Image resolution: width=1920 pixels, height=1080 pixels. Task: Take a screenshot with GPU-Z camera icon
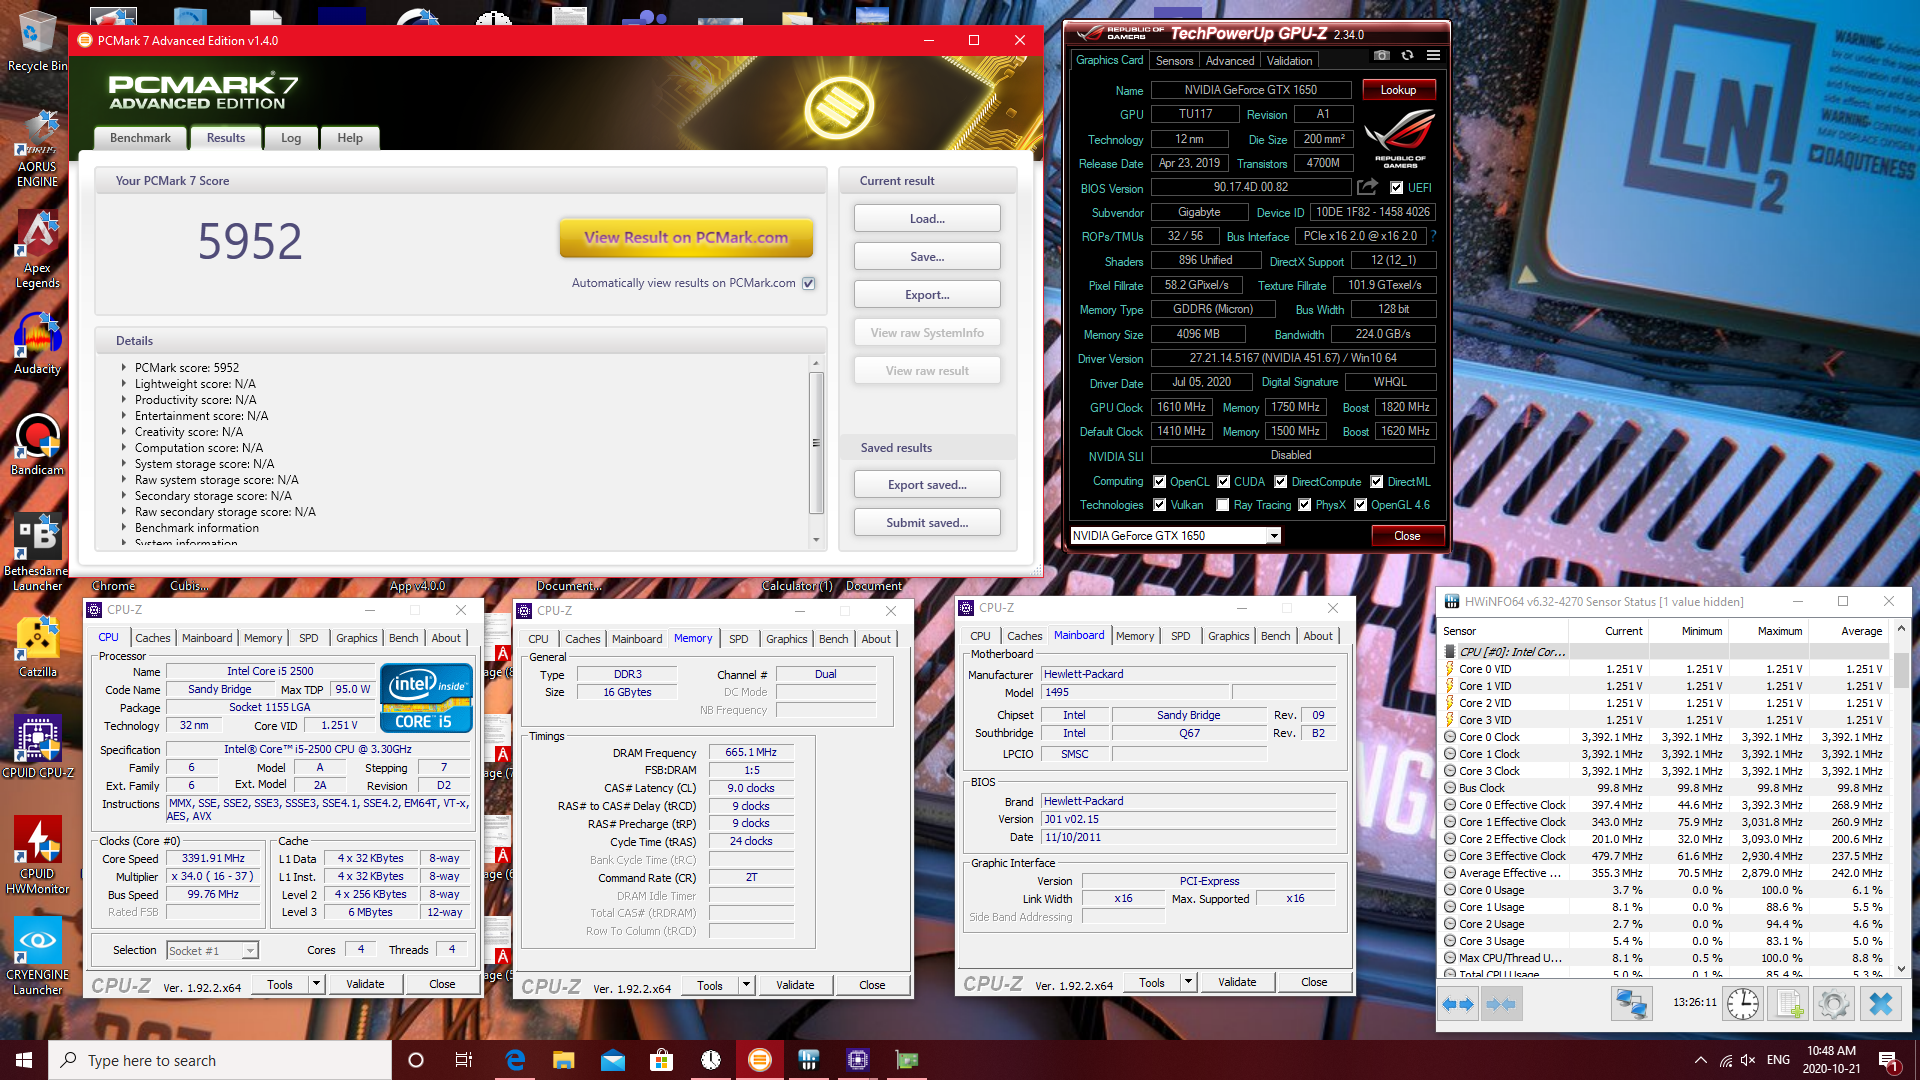[1381, 55]
